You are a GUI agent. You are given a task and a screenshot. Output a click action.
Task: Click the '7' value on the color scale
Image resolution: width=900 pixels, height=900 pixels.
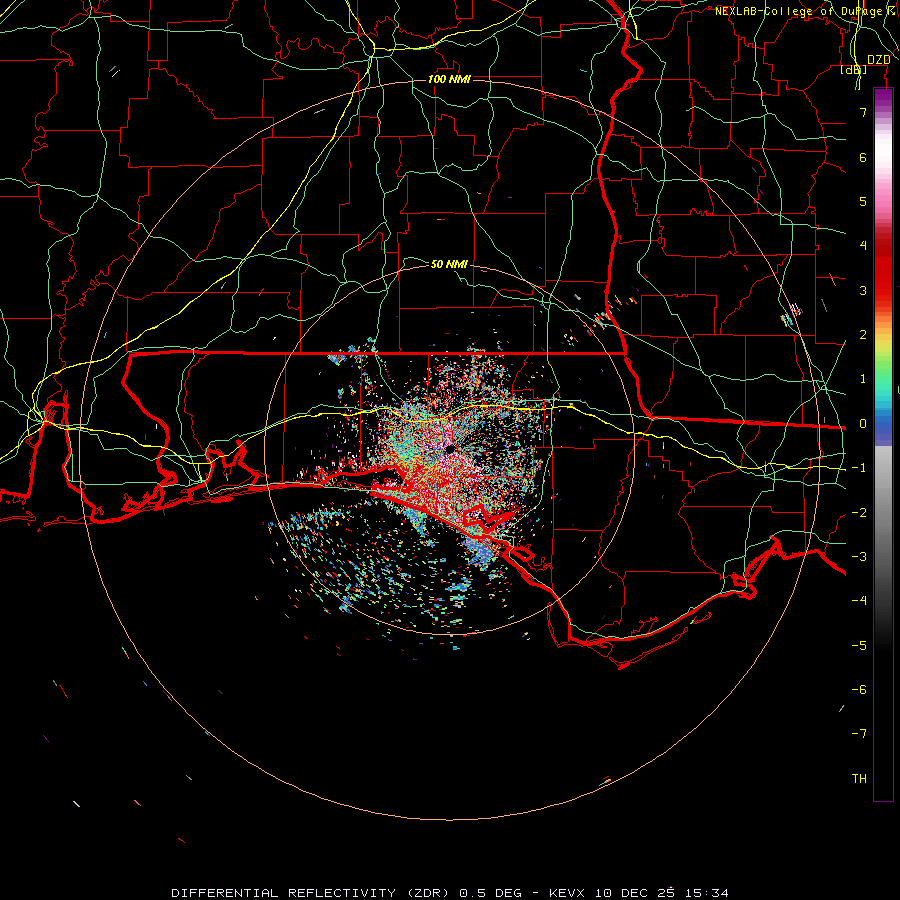click(x=863, y=112)
